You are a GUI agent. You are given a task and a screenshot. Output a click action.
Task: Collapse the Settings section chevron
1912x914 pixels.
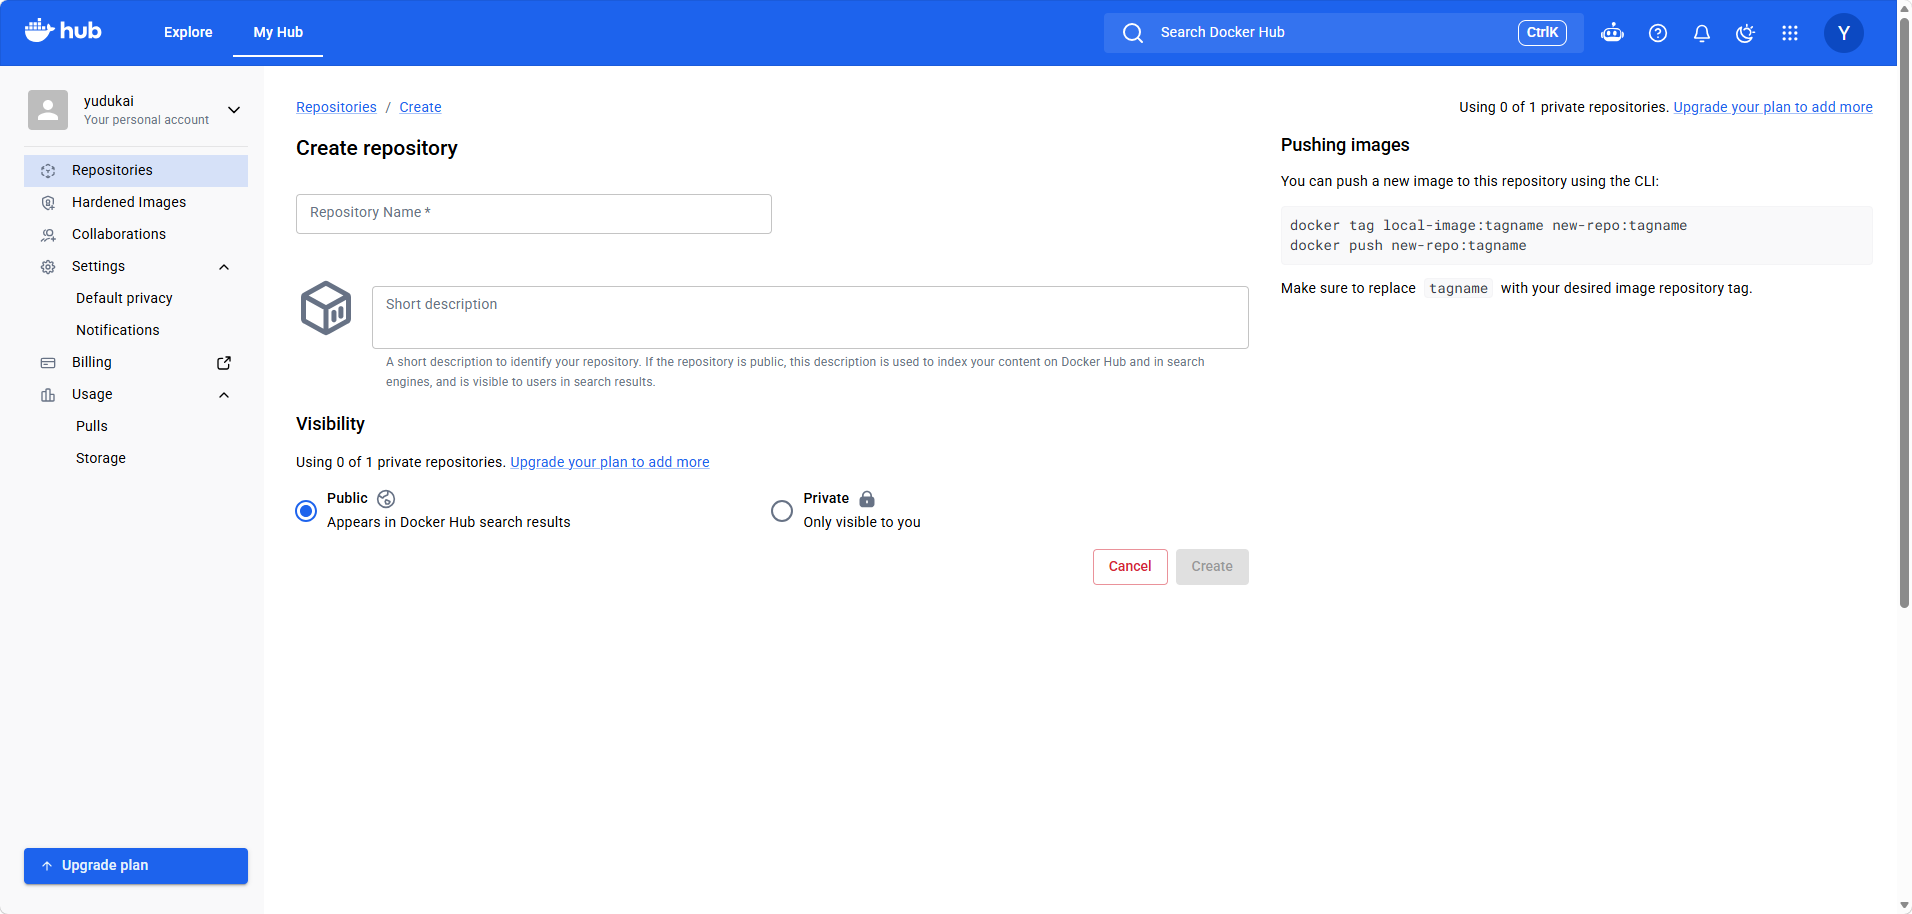[224, 267]
